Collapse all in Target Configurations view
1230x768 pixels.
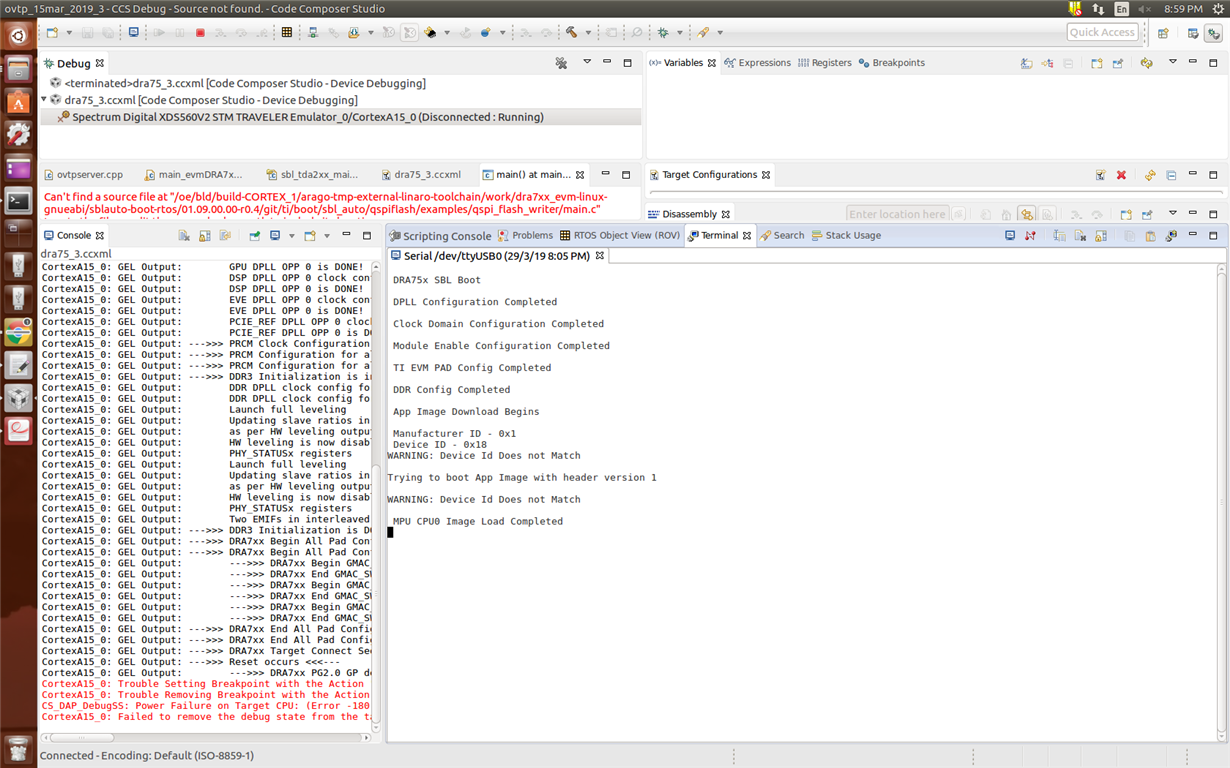pos(1171,175)
